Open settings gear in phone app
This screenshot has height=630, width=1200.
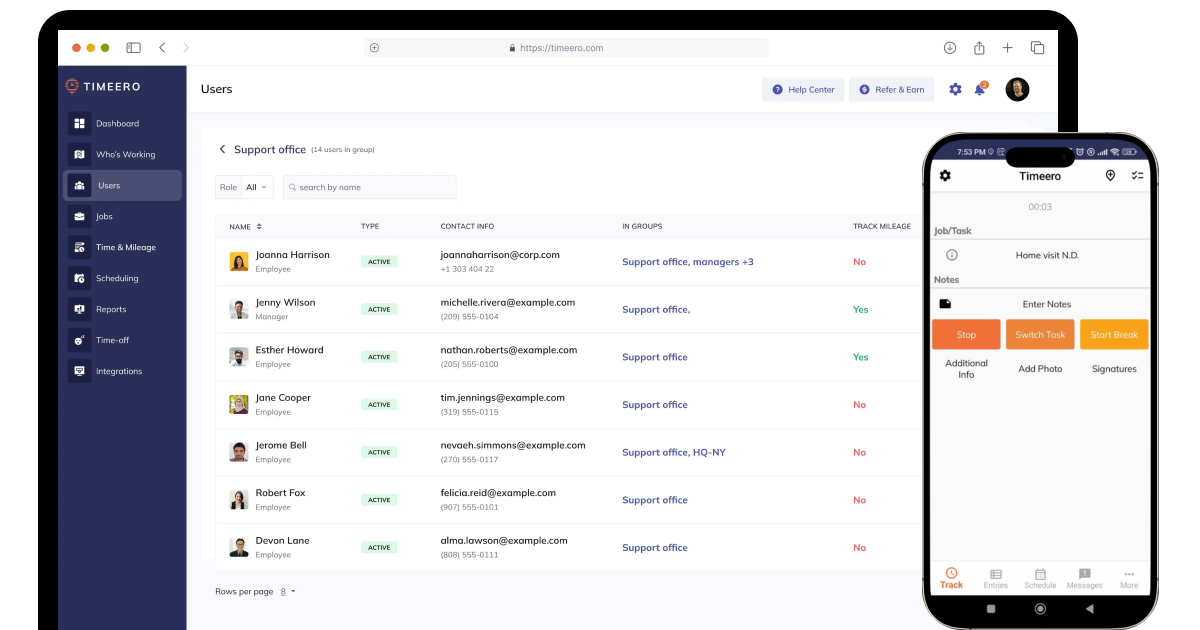coord(945,176)
